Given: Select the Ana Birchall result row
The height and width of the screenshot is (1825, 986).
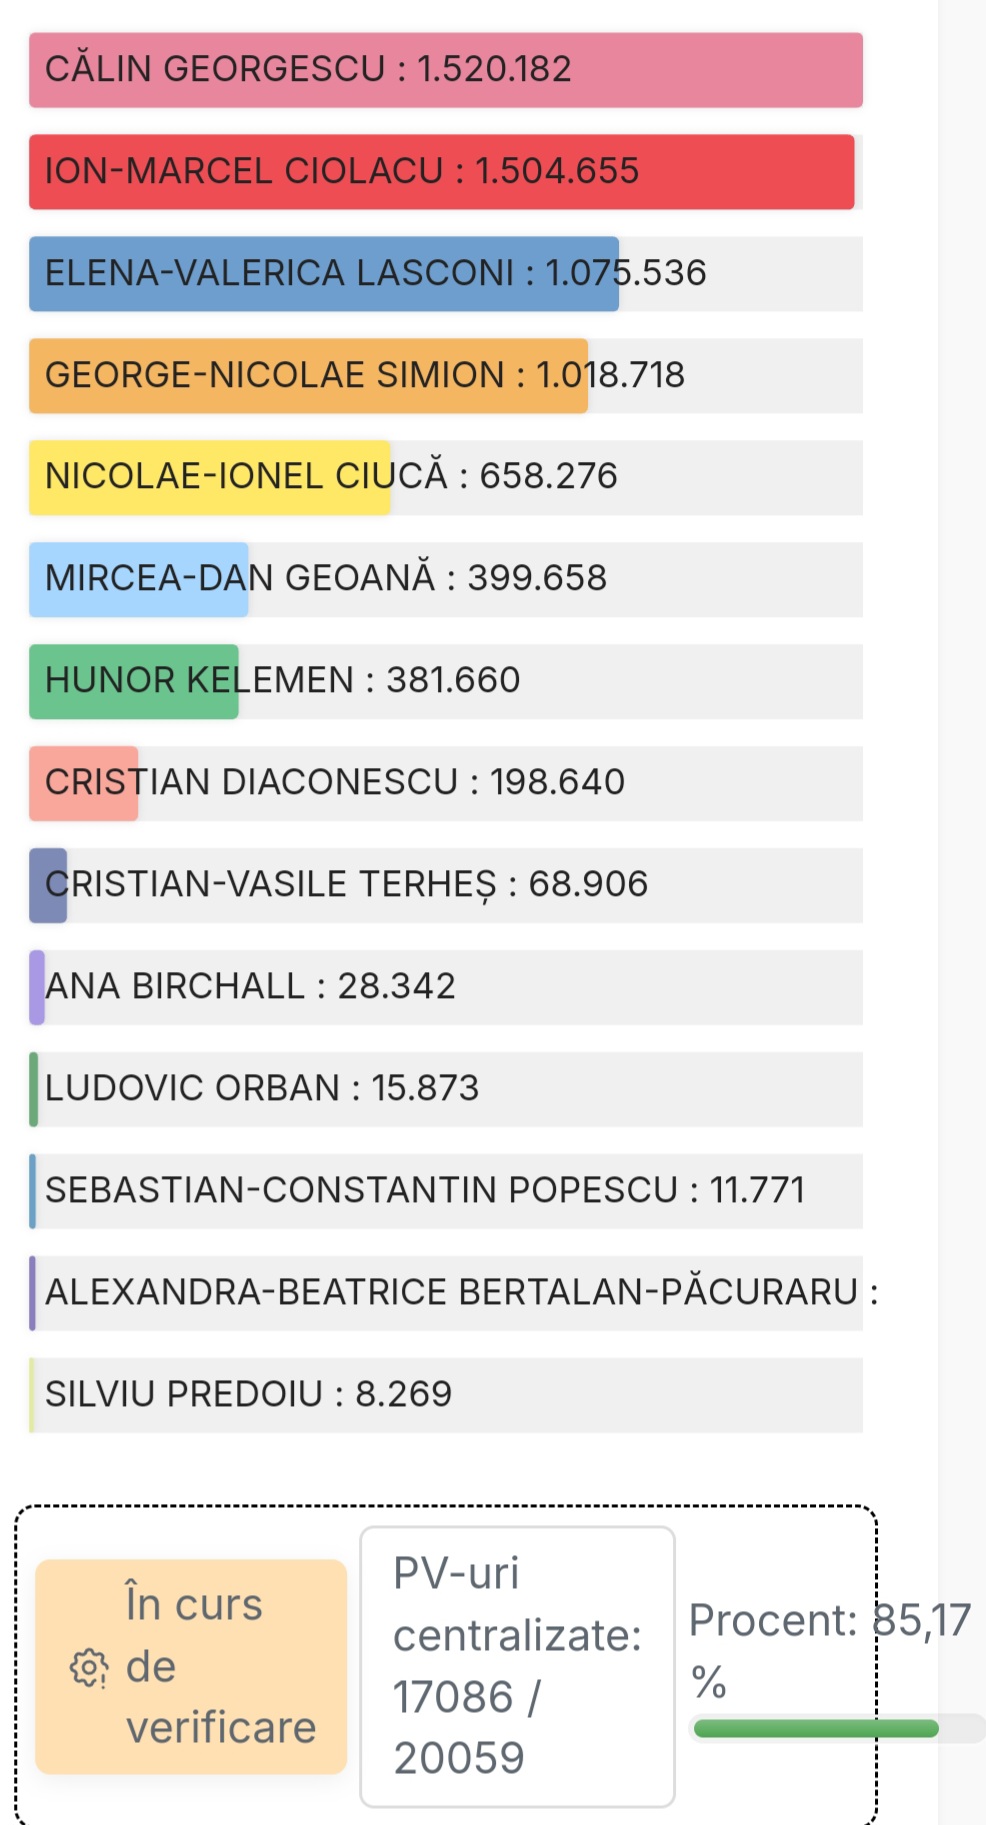Looking at the screenshot, I should [x=445, y=988].
